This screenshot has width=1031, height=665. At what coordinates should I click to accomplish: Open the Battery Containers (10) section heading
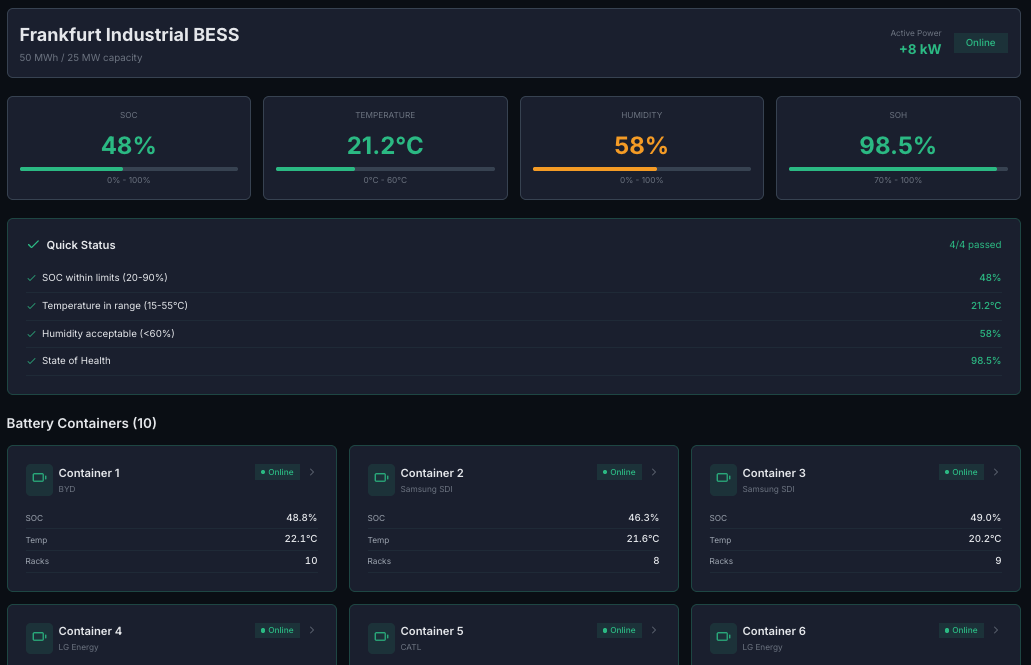[x=81, y=423]
